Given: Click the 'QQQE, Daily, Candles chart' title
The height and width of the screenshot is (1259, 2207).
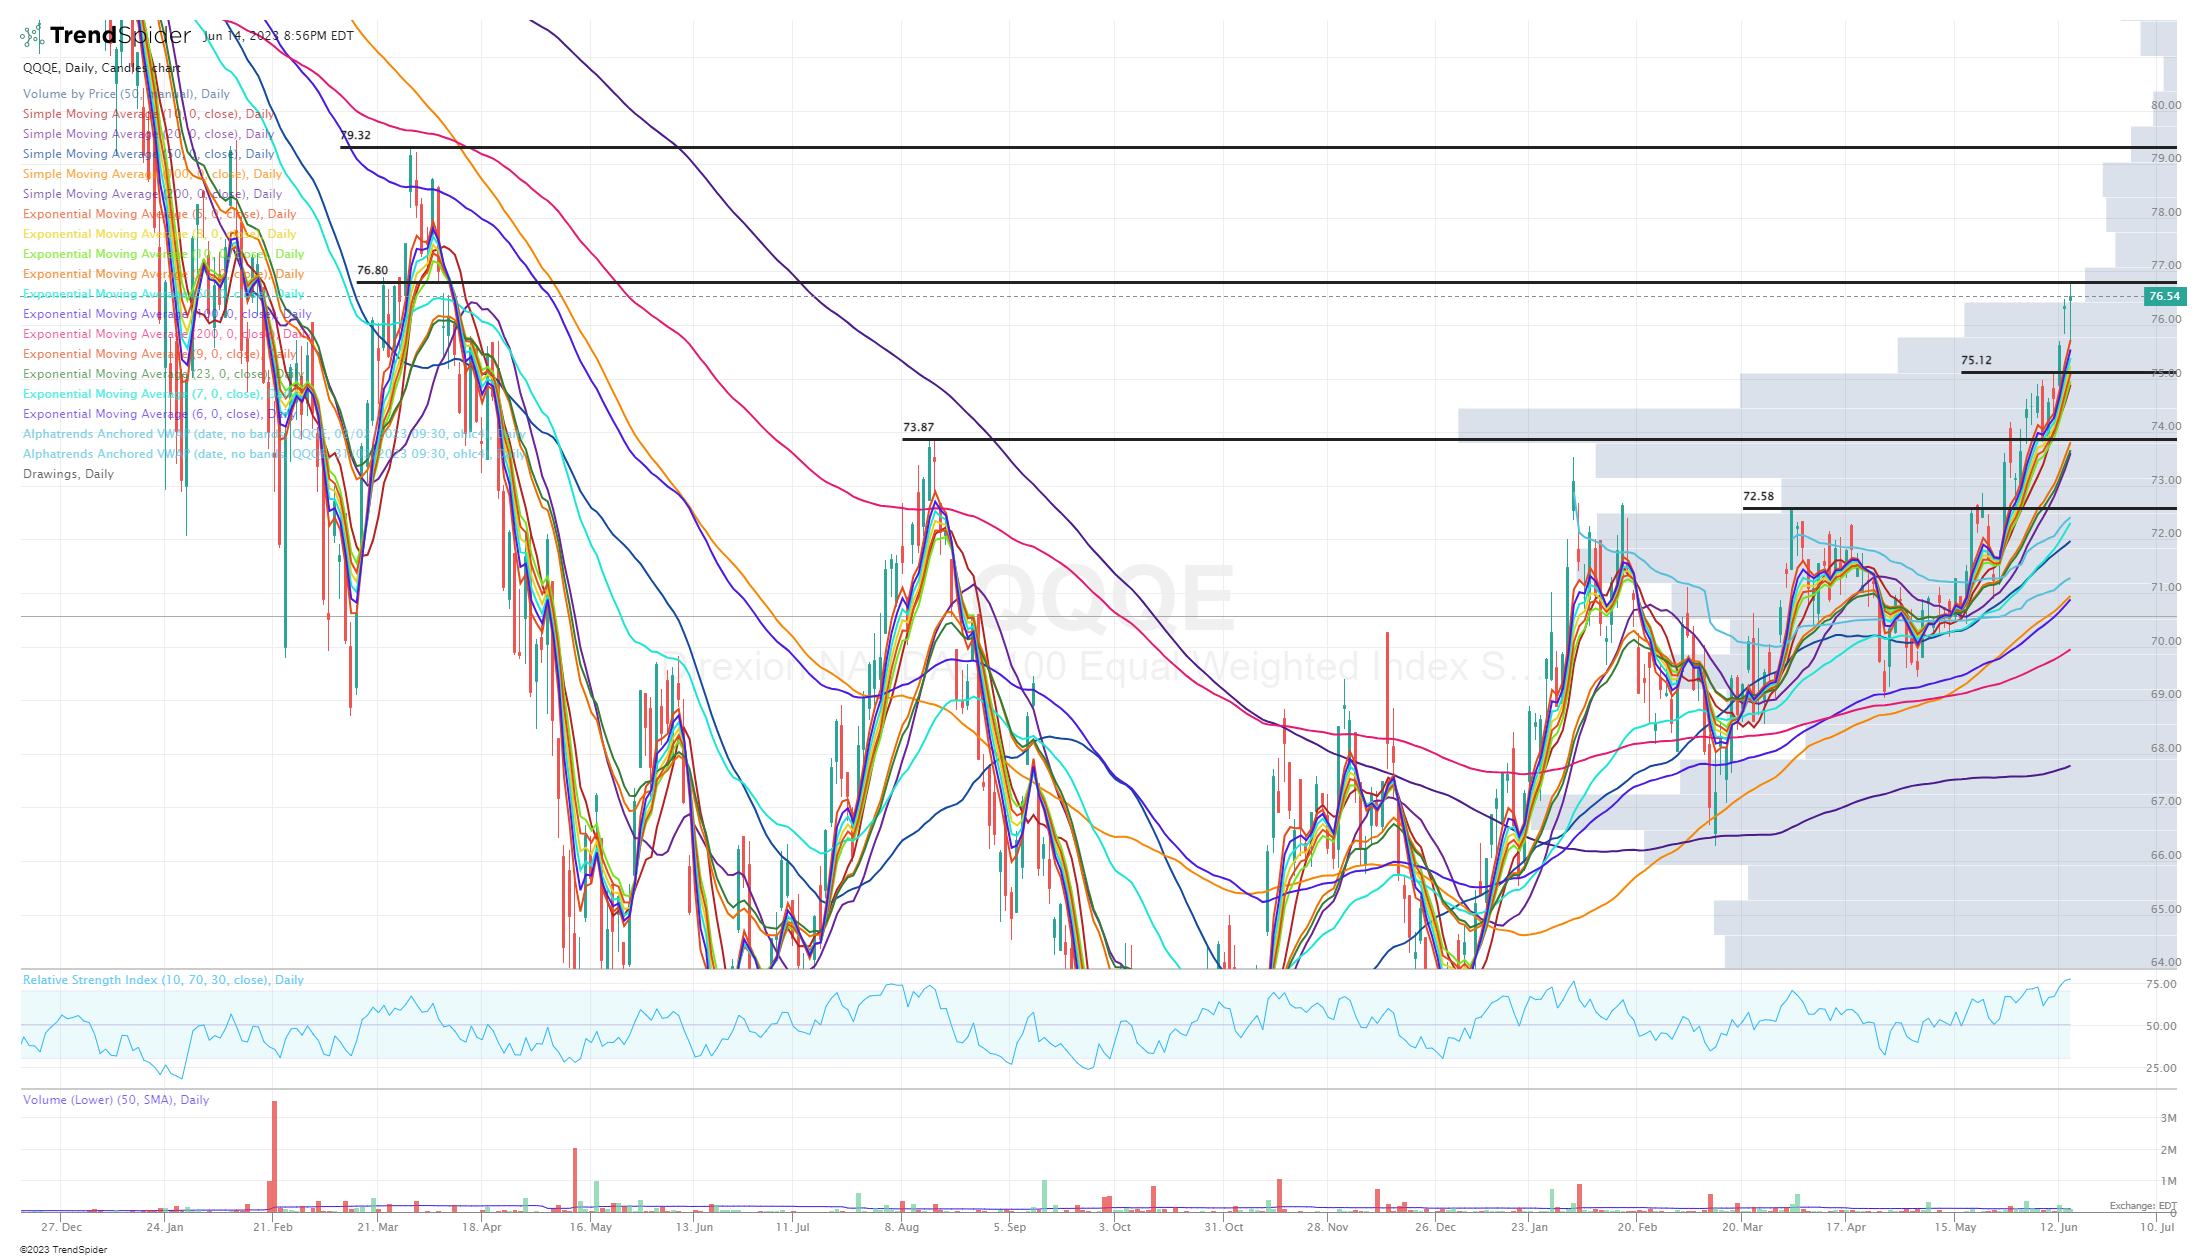Looking at the screenshot, I should click(x=102, y=68).
